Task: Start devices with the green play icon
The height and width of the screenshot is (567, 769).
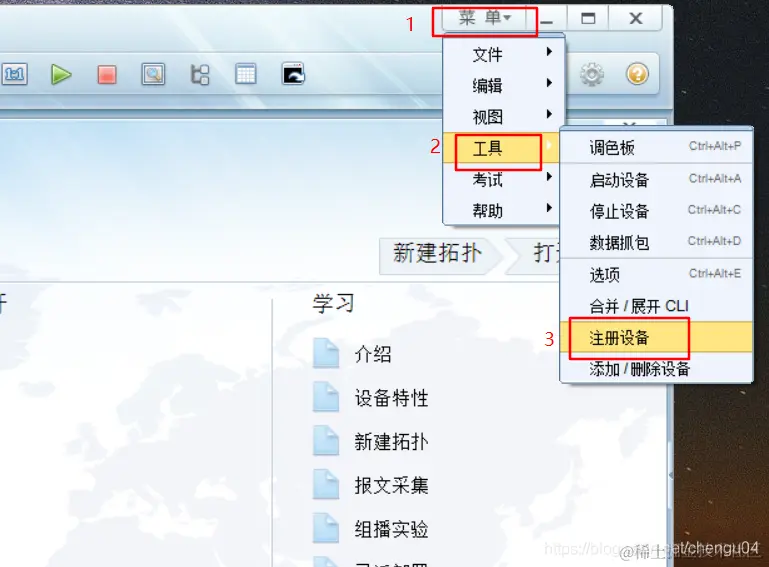Action: pyautogui.click(x=61, y=75)
